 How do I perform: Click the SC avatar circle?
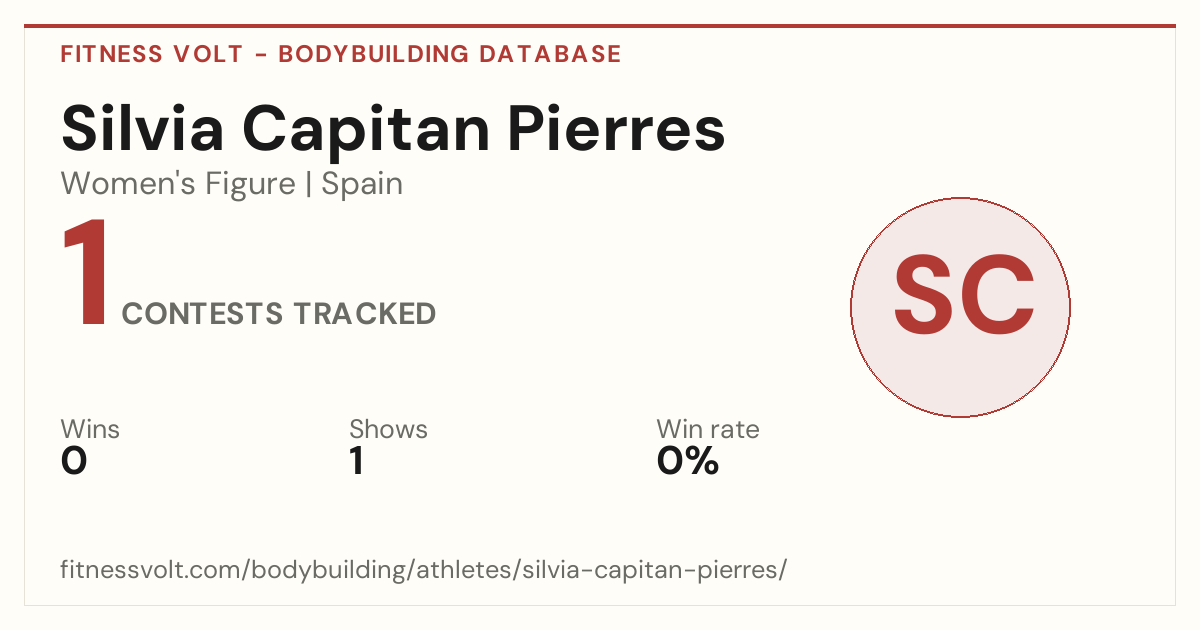pyautogui.click(x=960, y=307)
